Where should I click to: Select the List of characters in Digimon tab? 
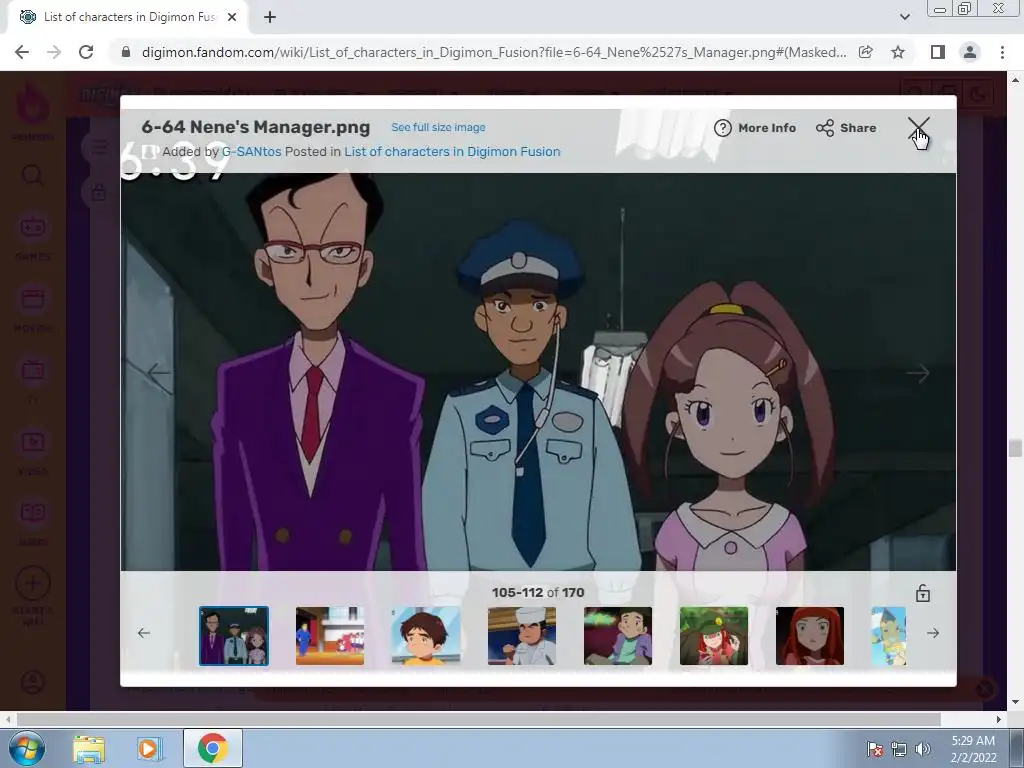(x=128, y=17)
